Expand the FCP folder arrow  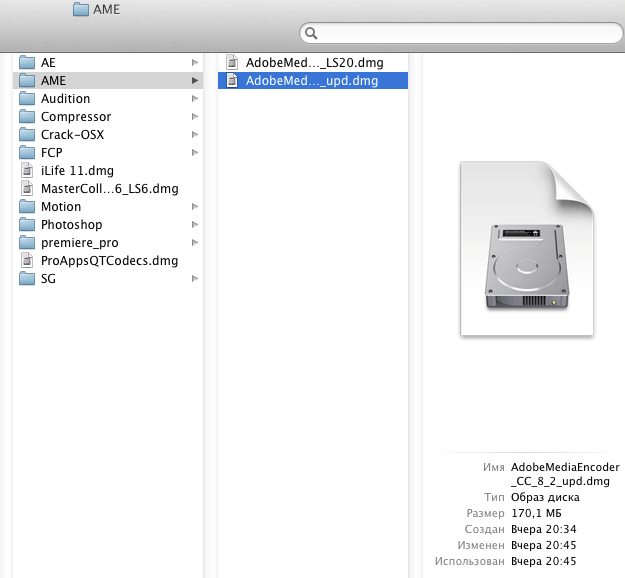(x=195, y=153)
